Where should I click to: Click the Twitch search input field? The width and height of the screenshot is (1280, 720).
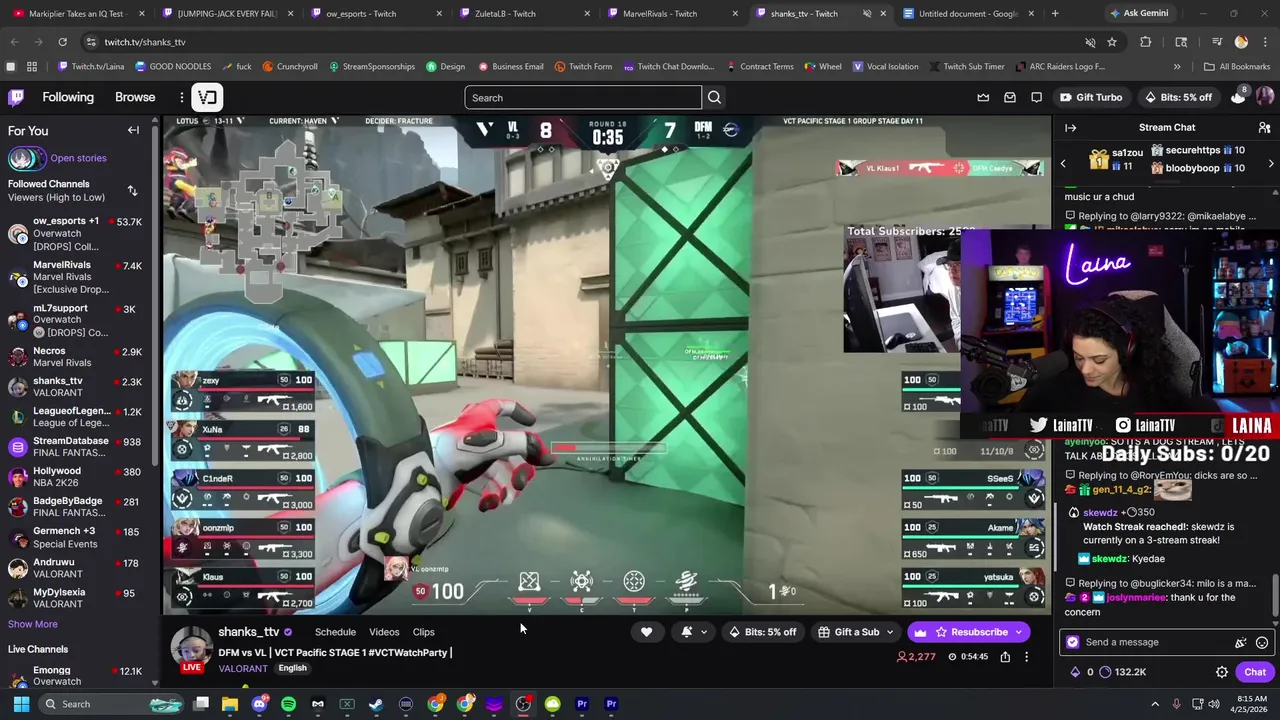pos(583,97)
